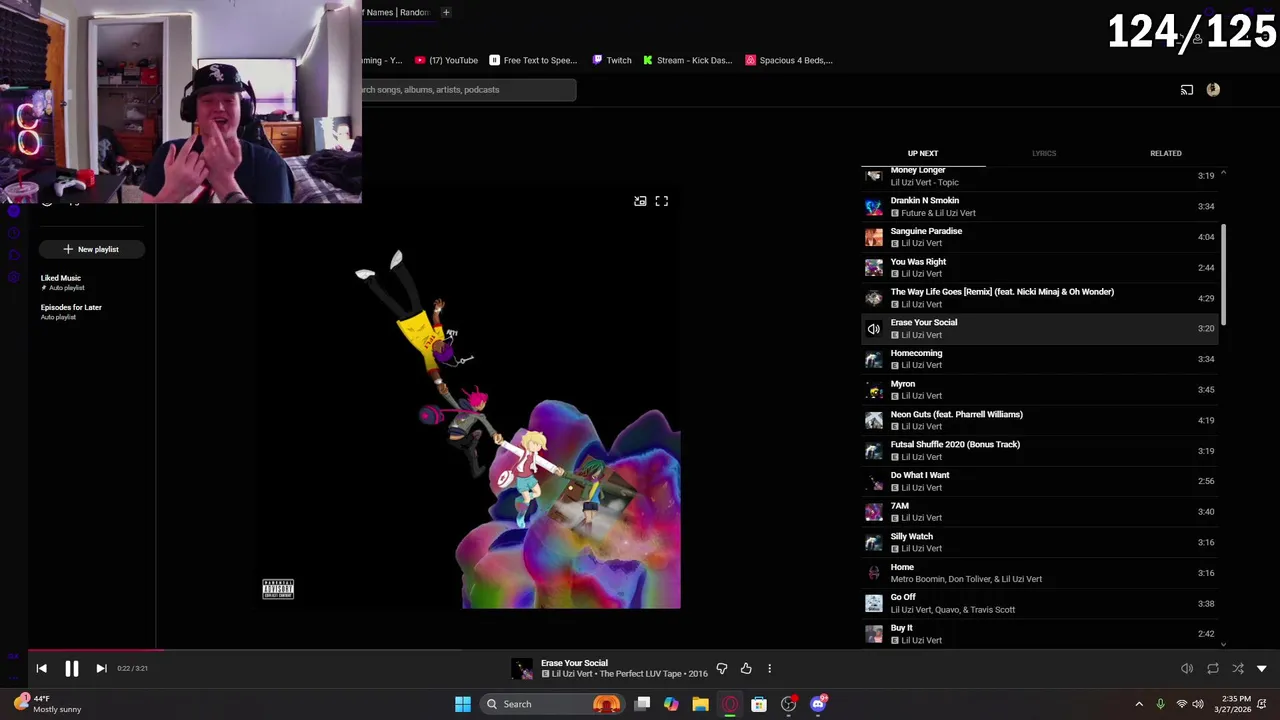Click the cast to device icon

click(x=1187, y=90)
